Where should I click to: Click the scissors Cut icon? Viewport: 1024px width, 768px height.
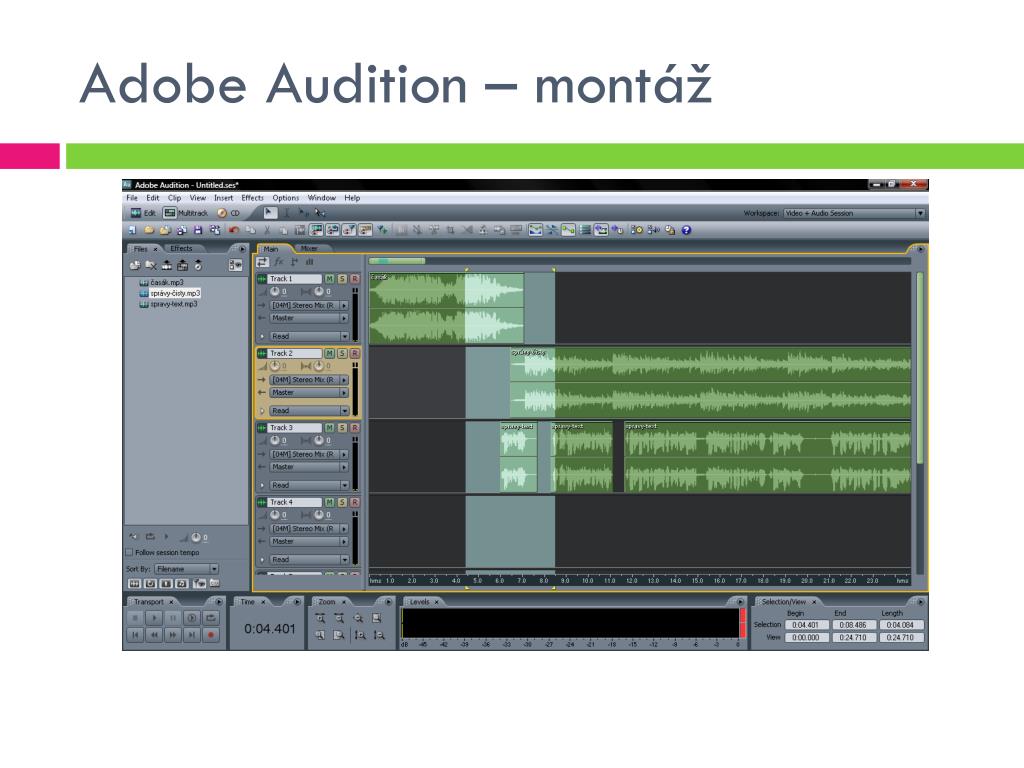[x=266, y=230]
